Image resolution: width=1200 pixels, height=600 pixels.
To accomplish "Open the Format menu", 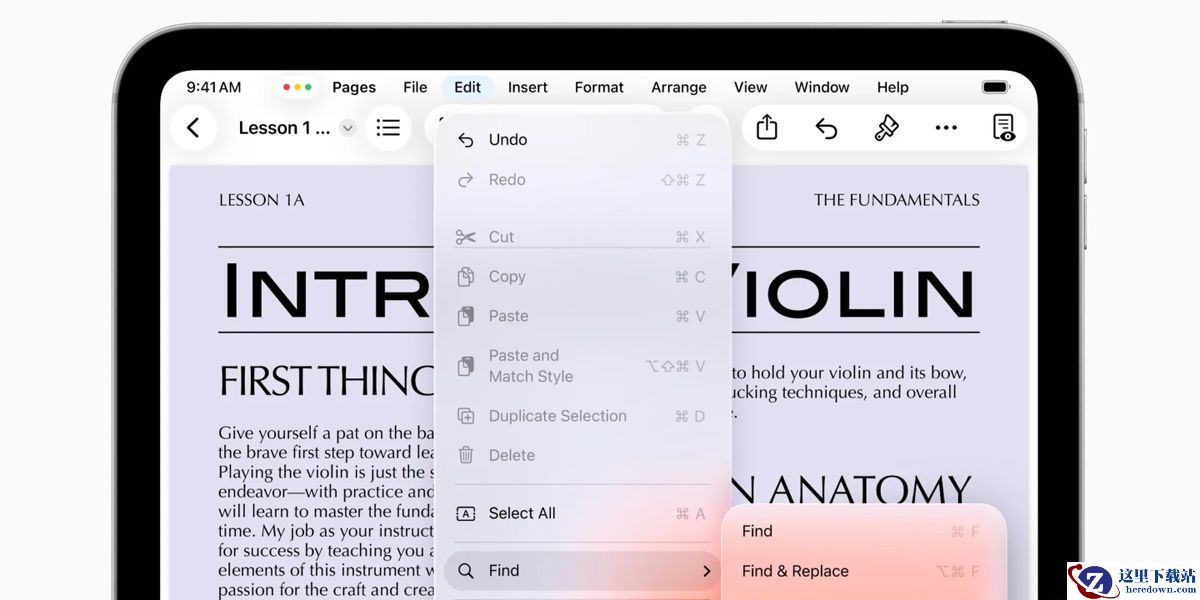I will click(599, 87).
